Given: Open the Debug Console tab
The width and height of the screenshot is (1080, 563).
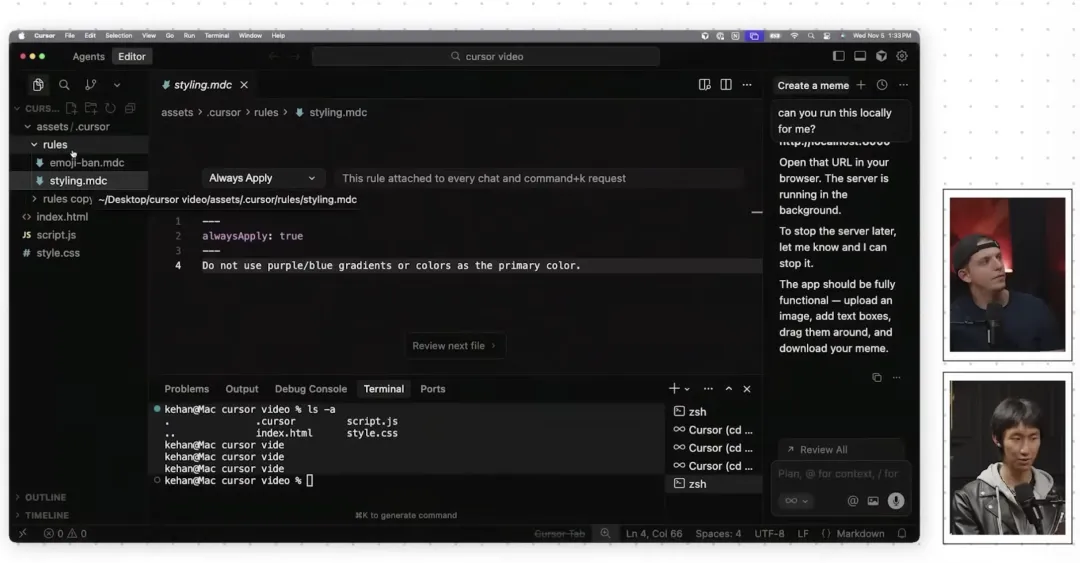Looking at the screenshot, I should click(311, 389).
